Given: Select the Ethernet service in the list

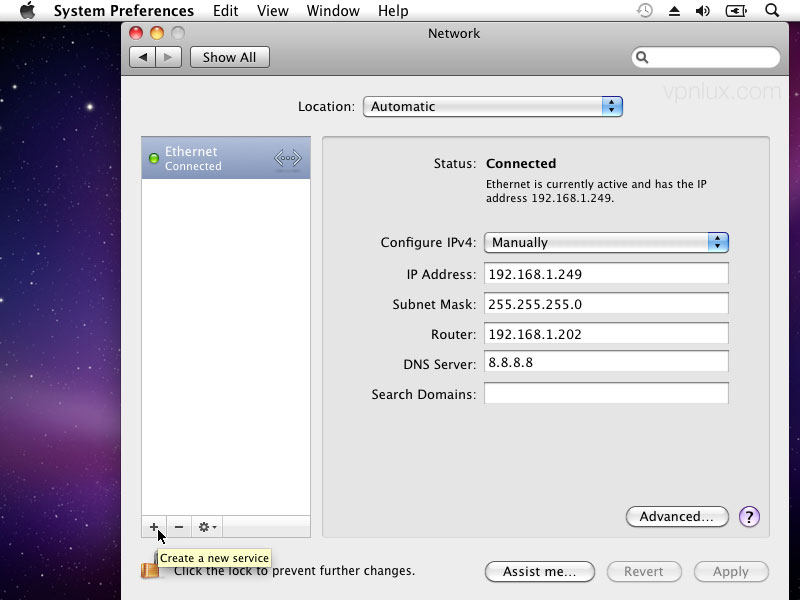Looking at the screenshot, I should point(226,158).
